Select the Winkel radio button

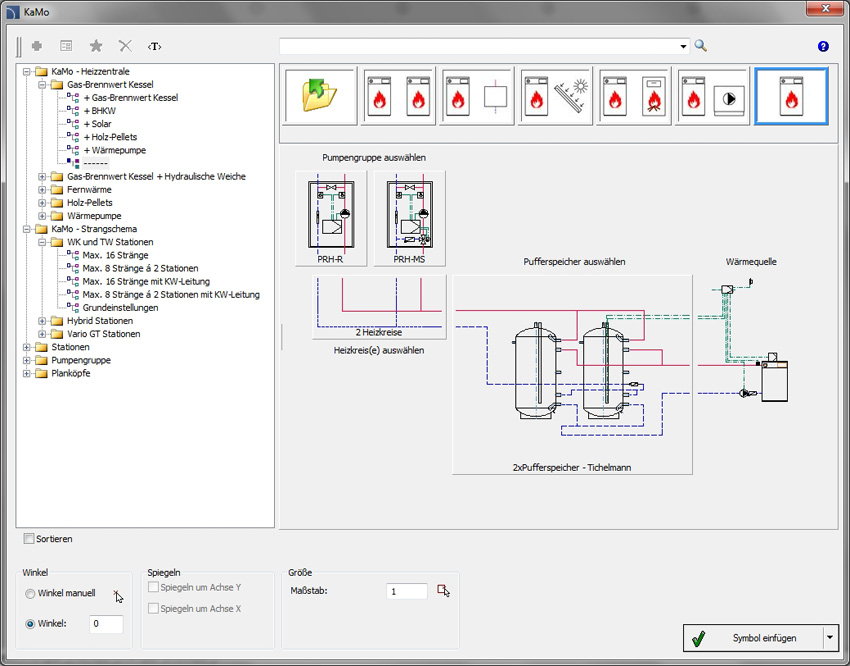30,624
